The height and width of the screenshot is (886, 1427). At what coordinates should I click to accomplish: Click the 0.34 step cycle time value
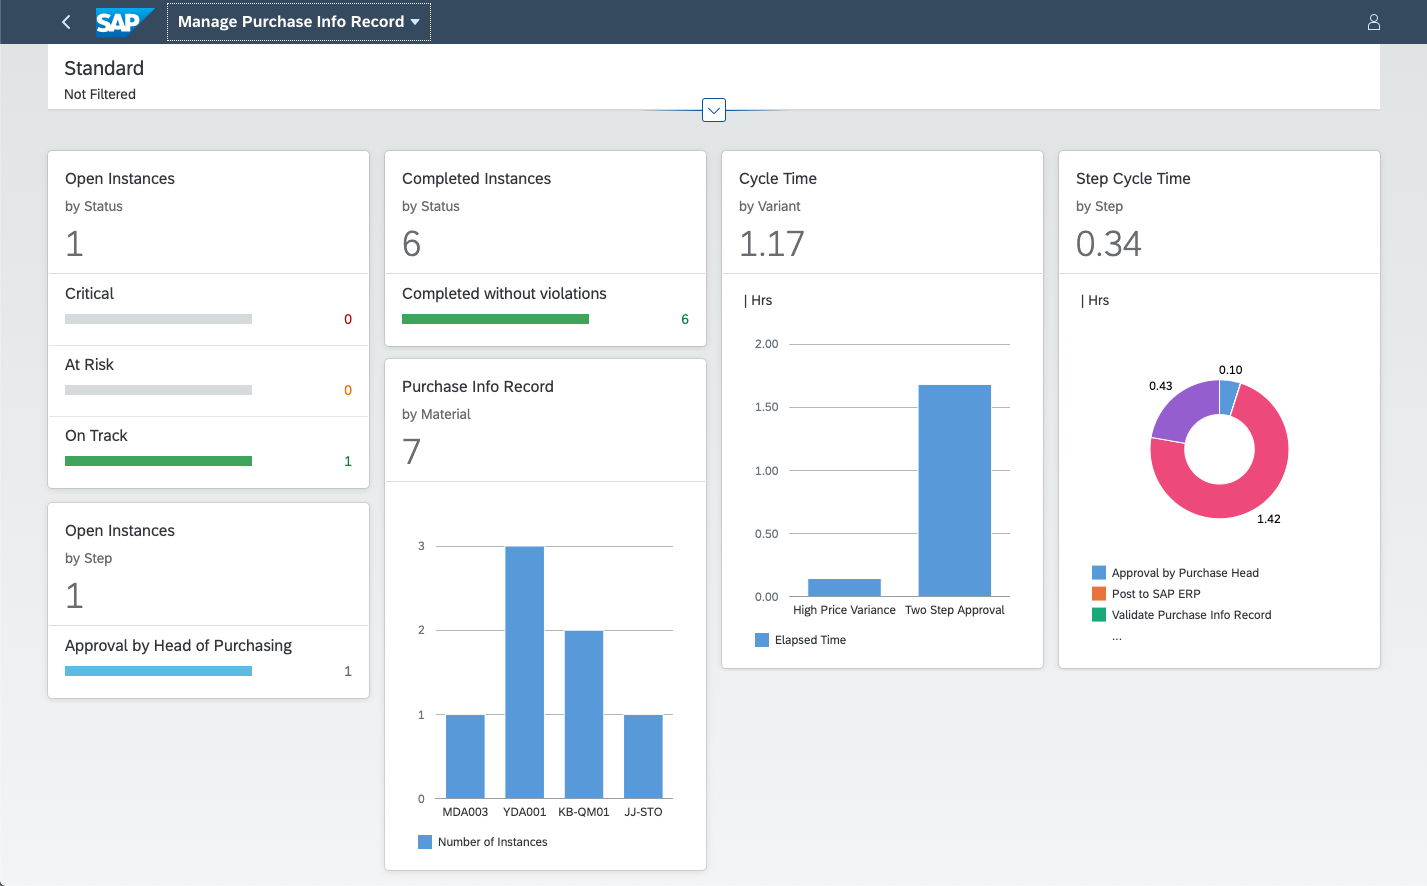[x=1109, y=244]
